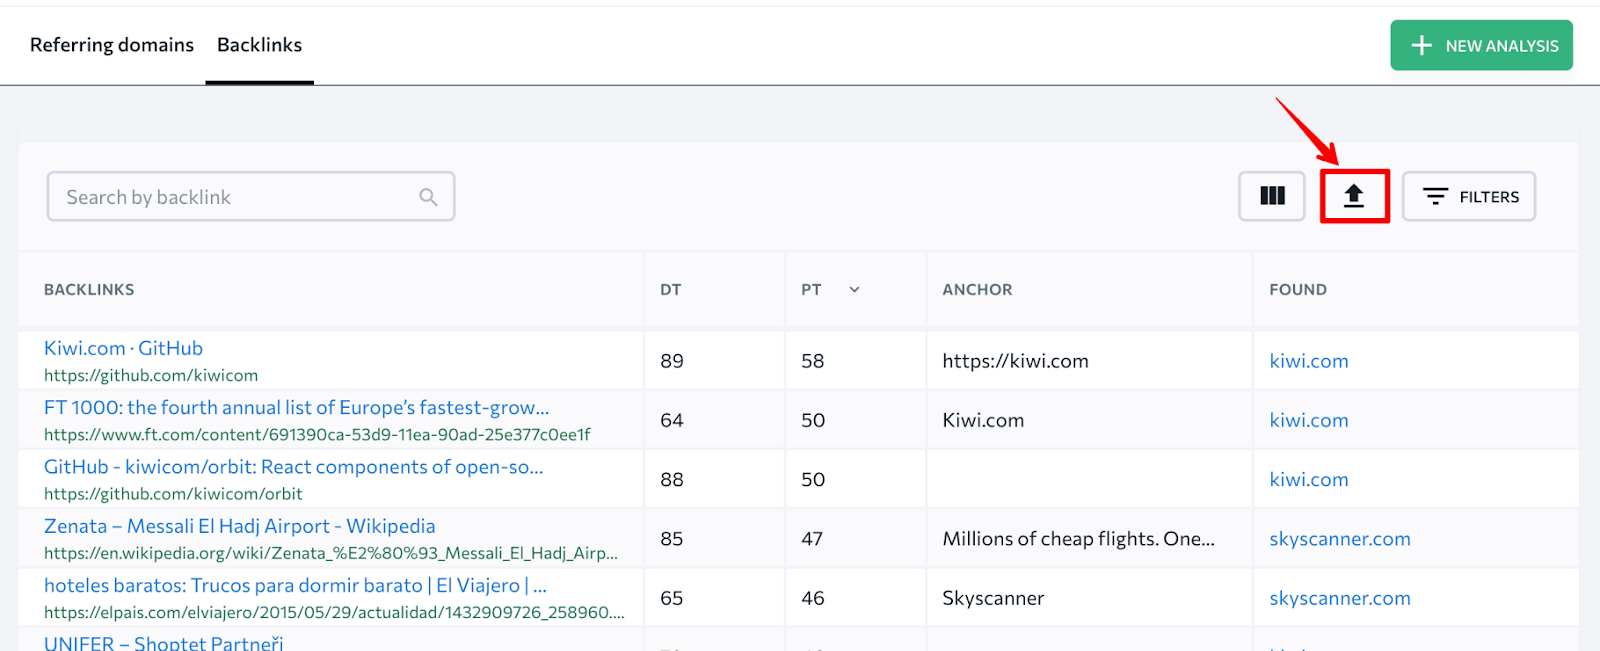Click DT value 65
The width and height of the screenshot is (1600, 651).
pos(672,598)
